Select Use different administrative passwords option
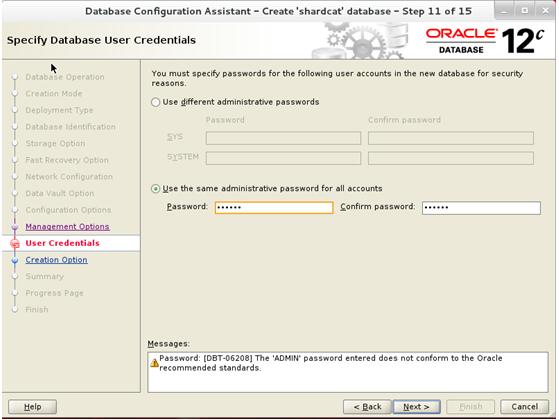The image size is (559, 420). (x=155, y=102)
